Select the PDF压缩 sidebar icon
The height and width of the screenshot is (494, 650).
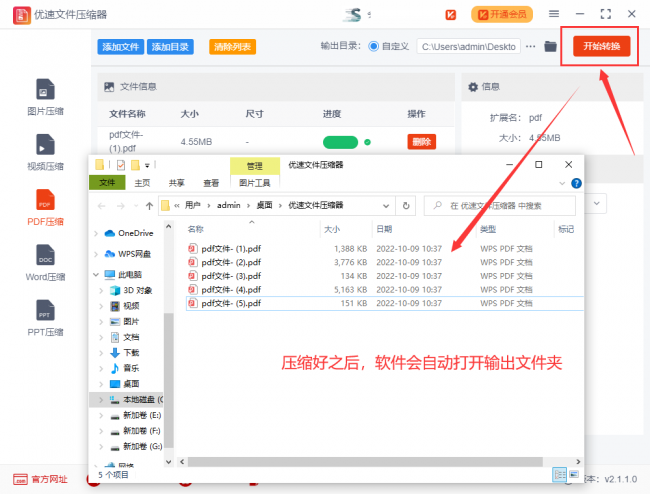45,200
